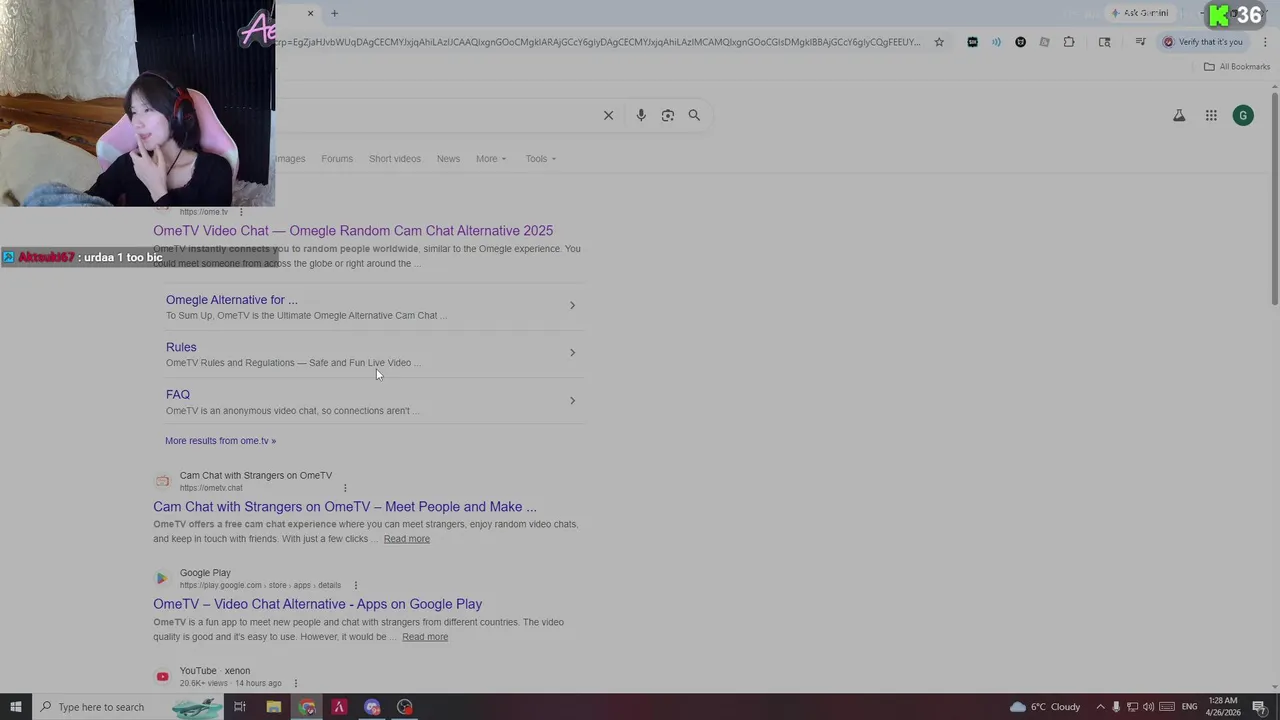Open Chrome three-dot menu
The image size is (1280, 720).
coord(1265,42)
